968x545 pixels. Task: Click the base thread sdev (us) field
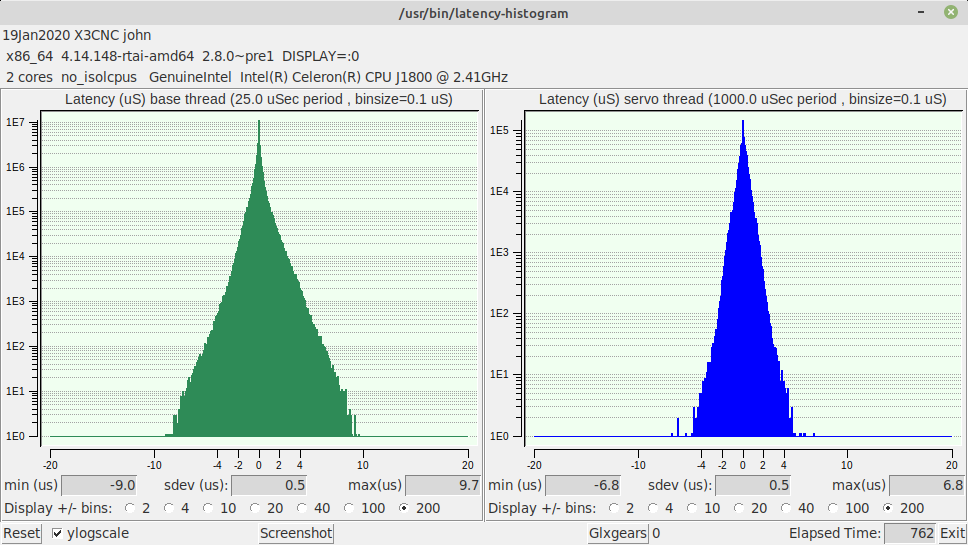coord(272,486)
